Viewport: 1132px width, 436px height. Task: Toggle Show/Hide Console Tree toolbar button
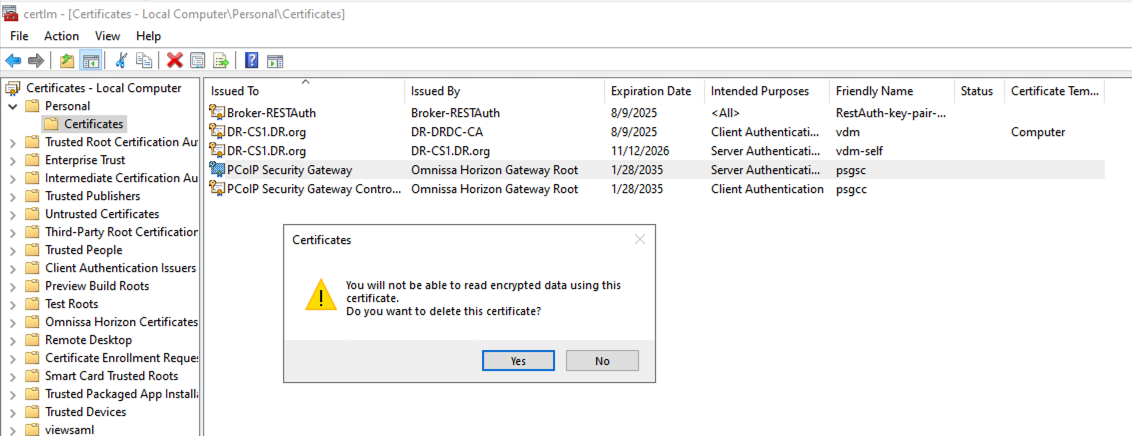(91, 60)
